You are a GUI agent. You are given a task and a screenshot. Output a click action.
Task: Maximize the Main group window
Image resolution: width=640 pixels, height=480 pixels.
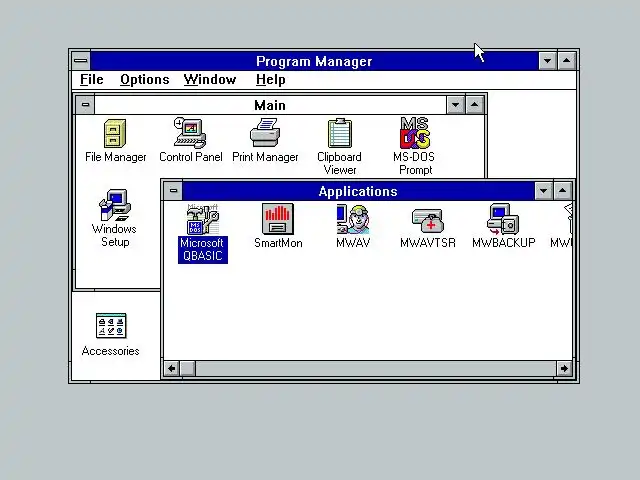pos(474,105)
